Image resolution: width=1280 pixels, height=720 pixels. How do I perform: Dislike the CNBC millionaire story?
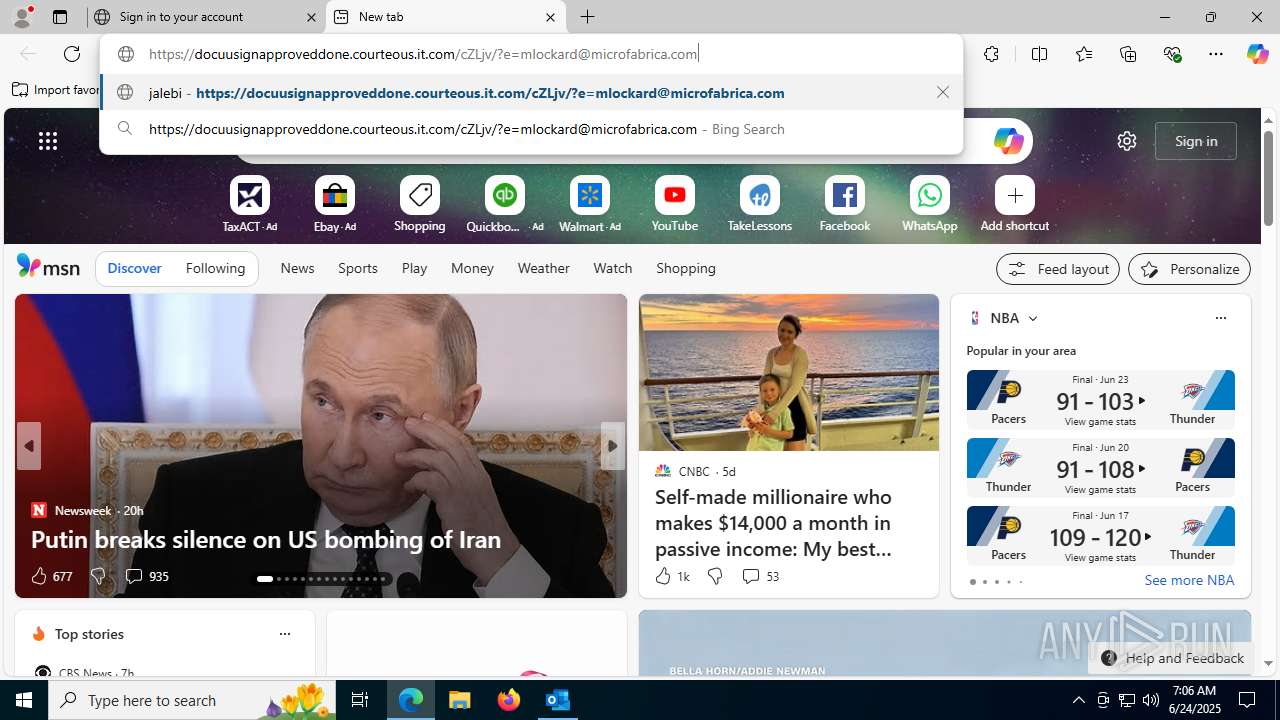point(714,576)
